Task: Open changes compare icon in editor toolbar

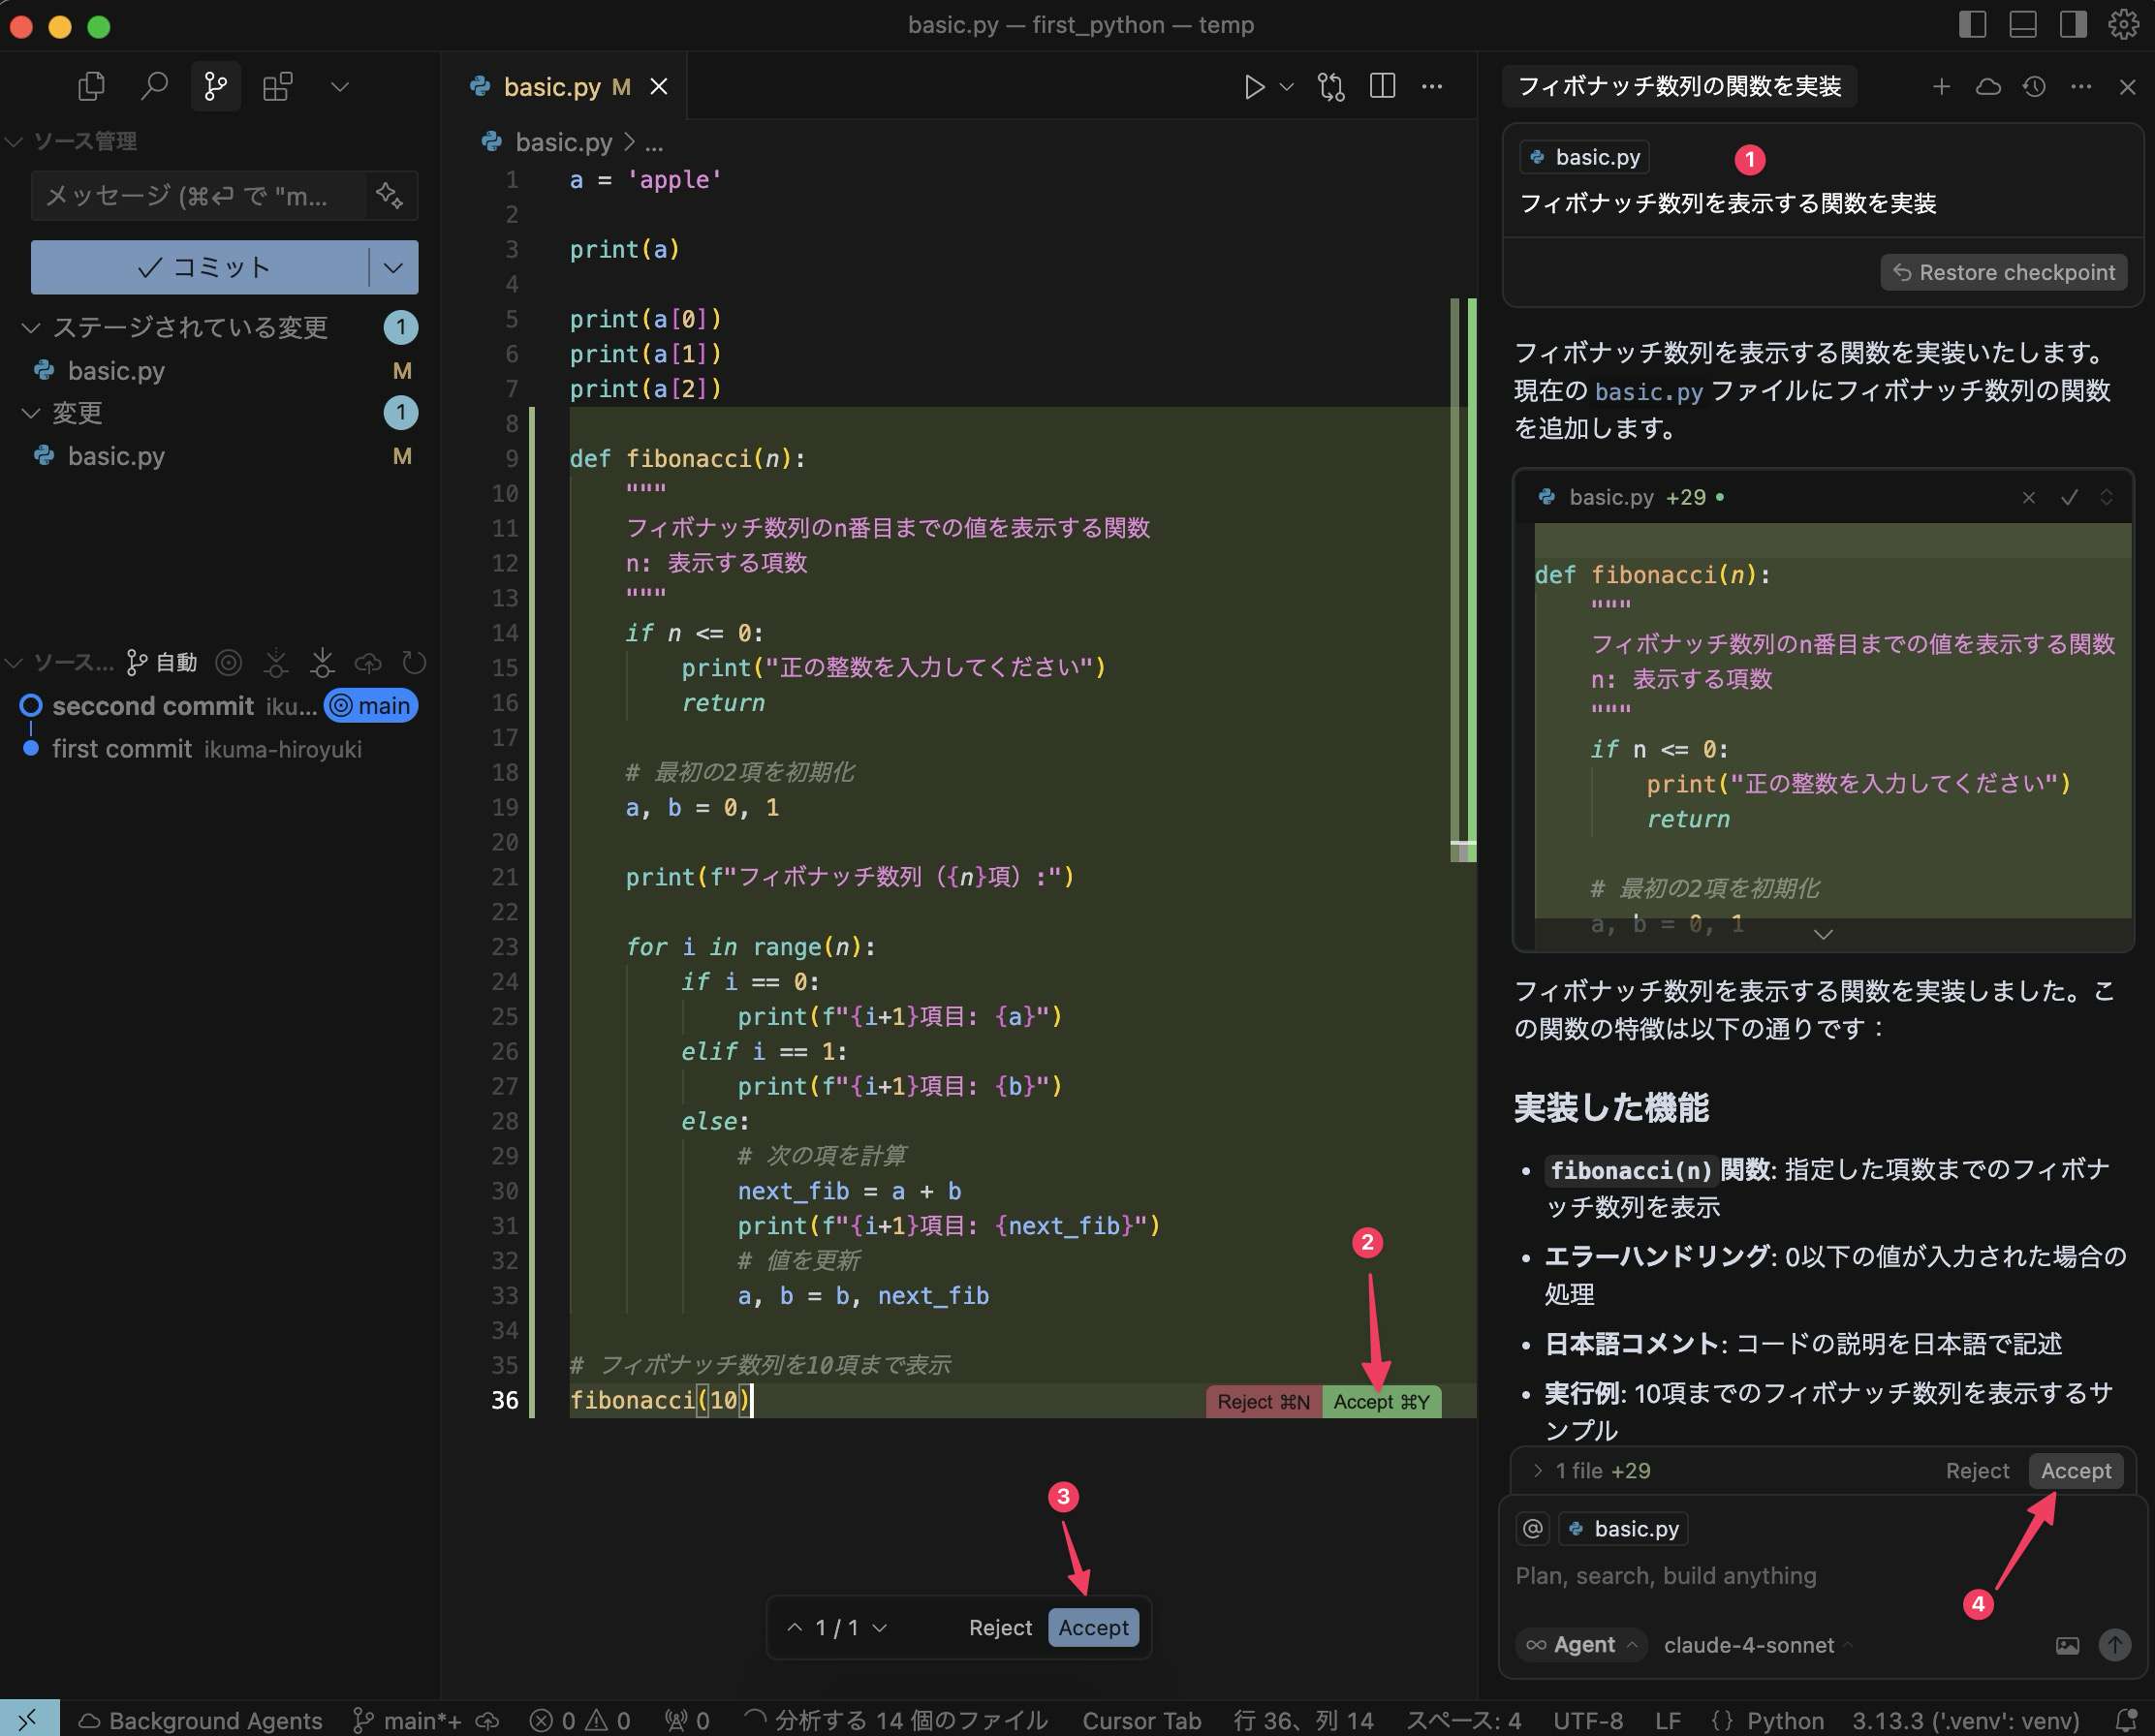Action: [1331, 87]
